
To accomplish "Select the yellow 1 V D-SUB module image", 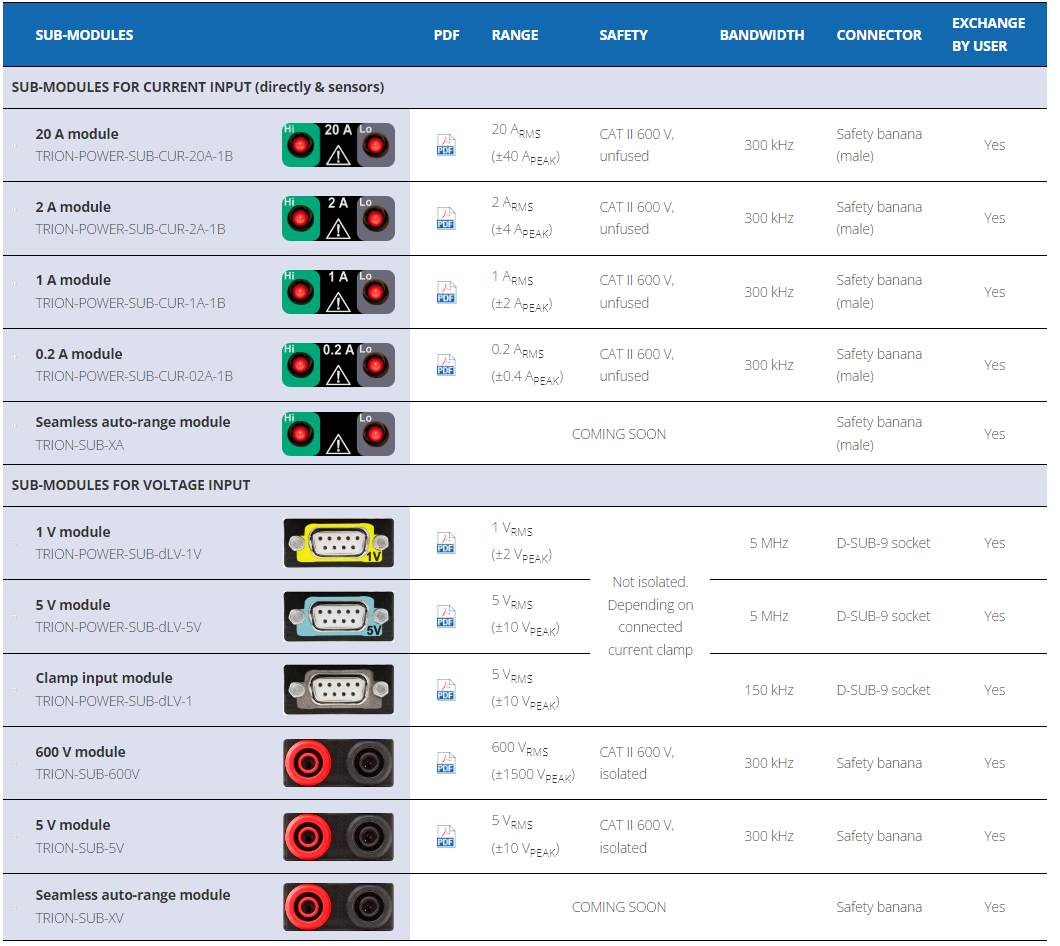I will point(338,543).
